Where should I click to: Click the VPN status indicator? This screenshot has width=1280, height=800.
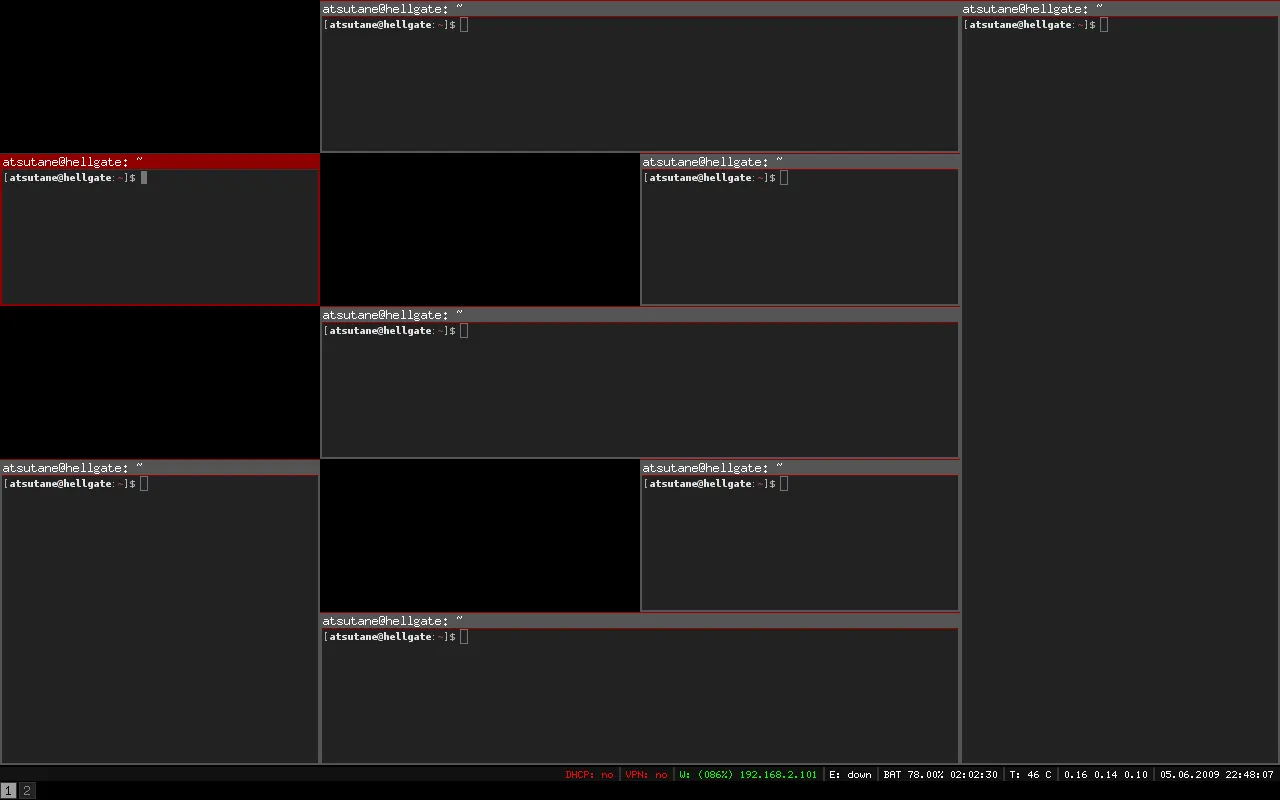[x=646, y=775]
